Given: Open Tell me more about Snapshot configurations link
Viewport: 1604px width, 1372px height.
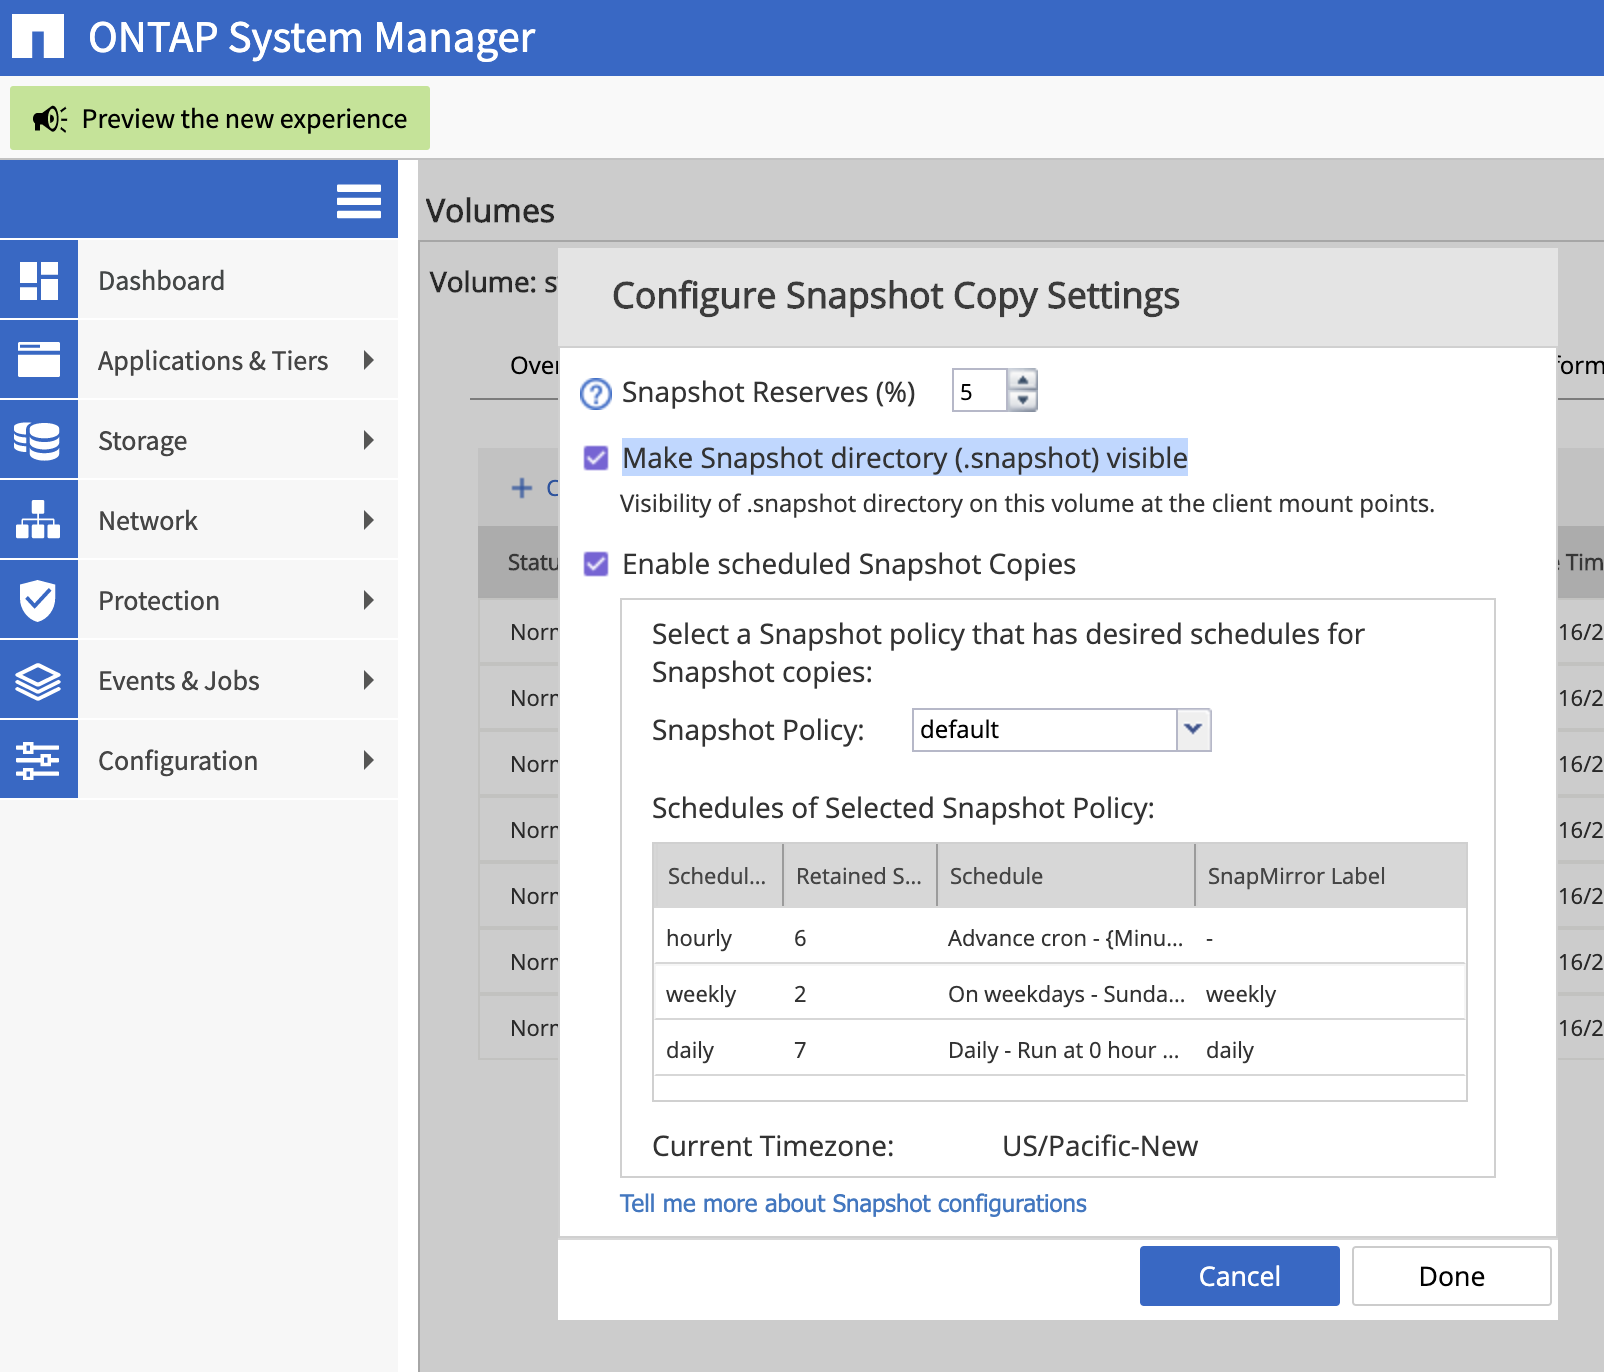Looking at the screenshot, I should (853, 1203).
